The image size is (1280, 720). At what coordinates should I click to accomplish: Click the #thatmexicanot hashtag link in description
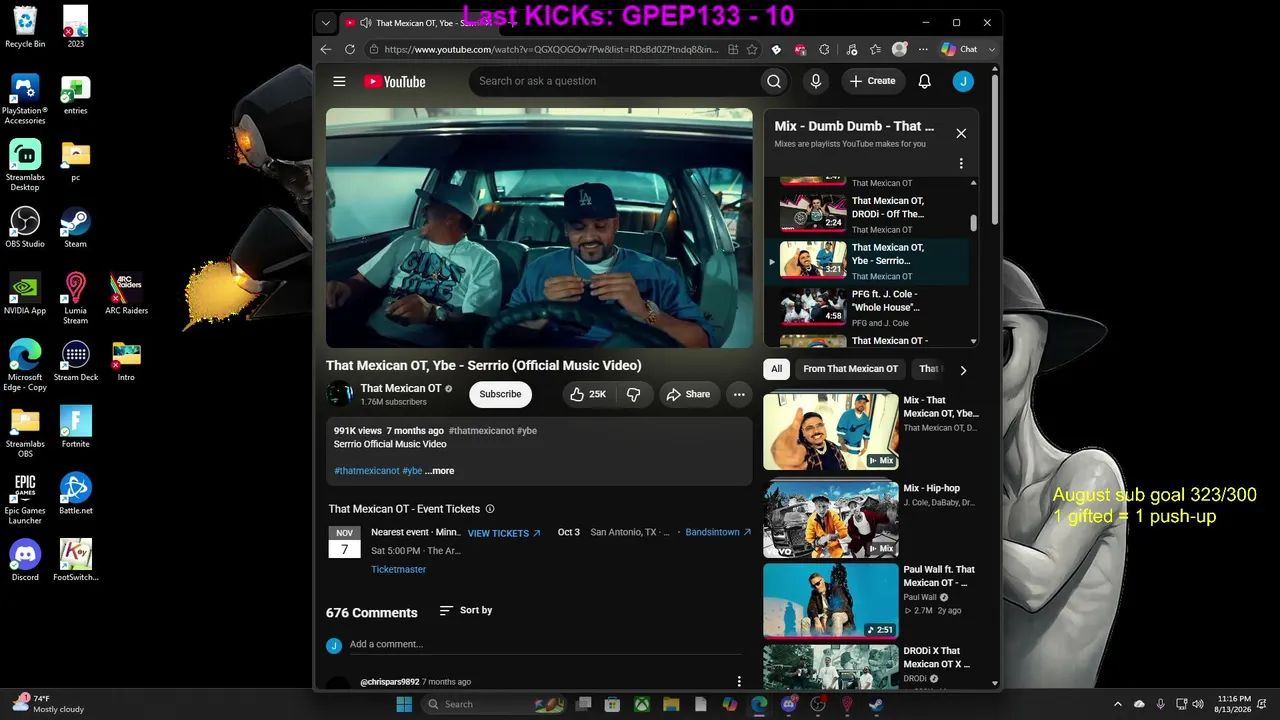367,471
